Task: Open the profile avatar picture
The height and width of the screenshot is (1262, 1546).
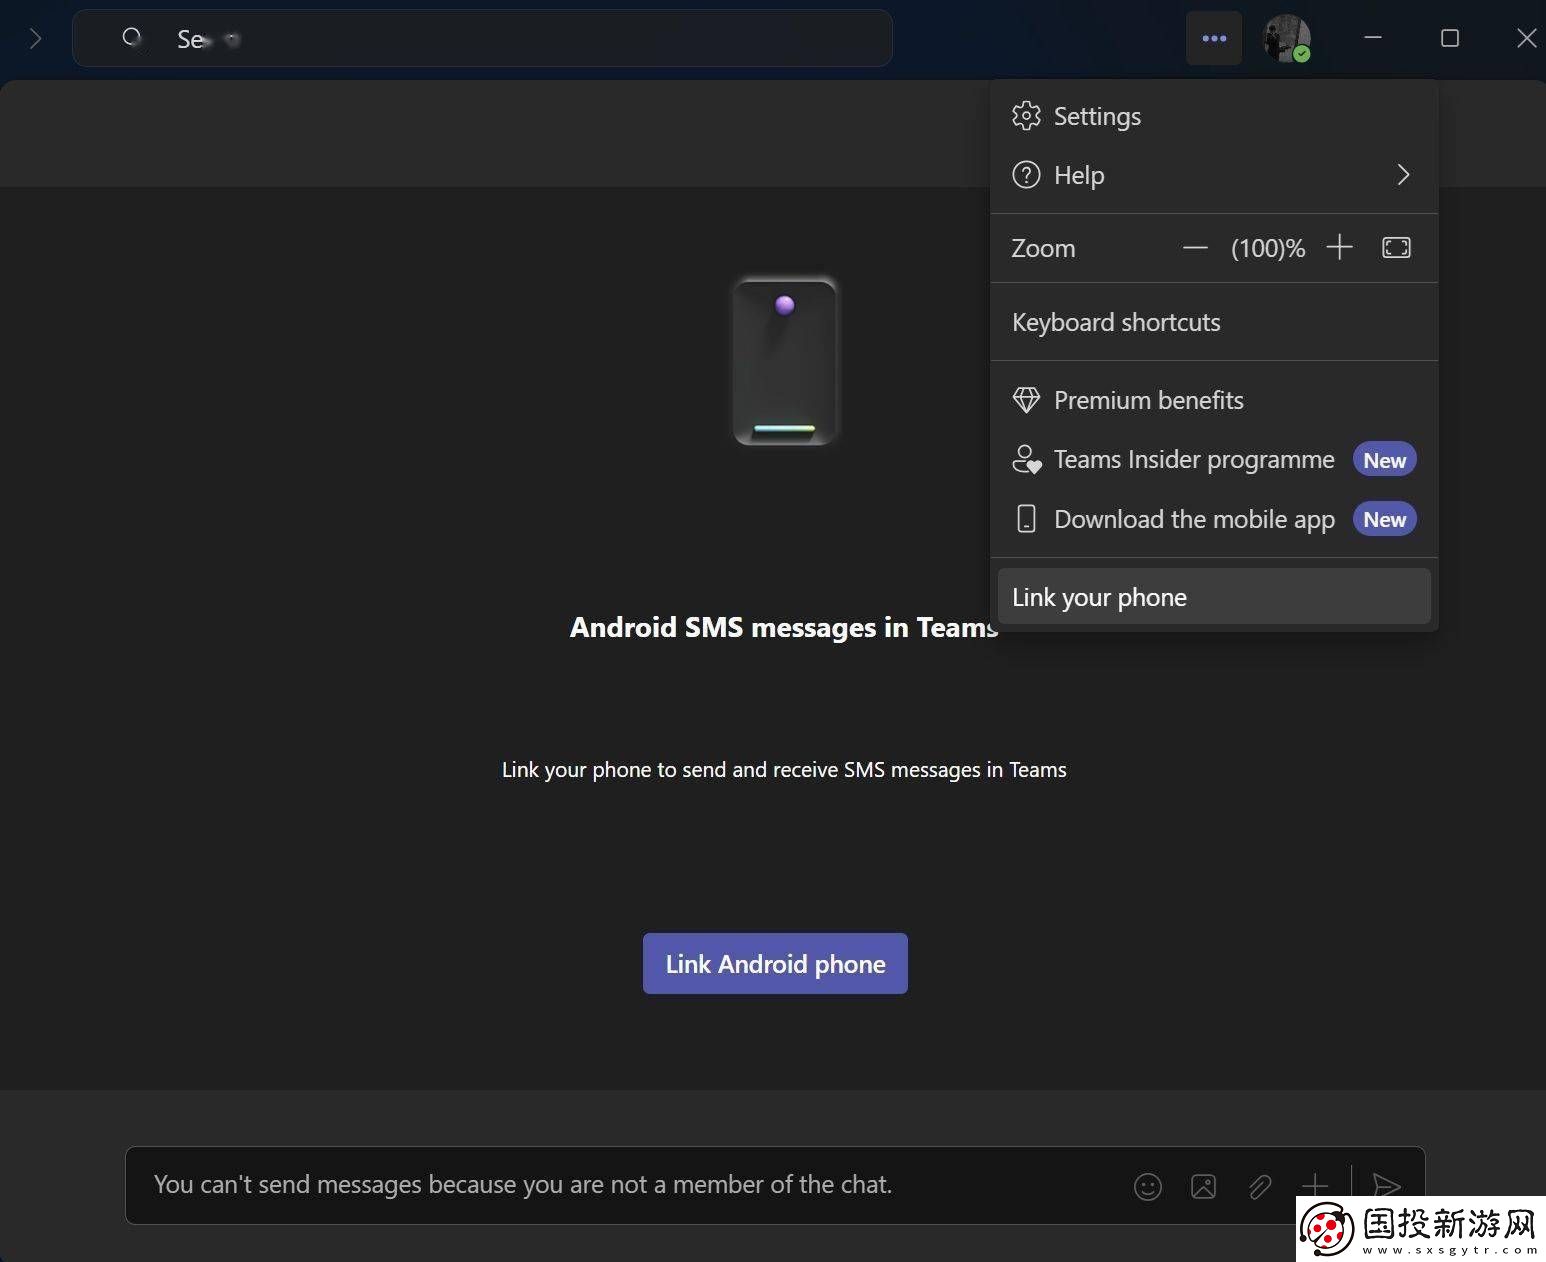Action: click(1287, 38)
